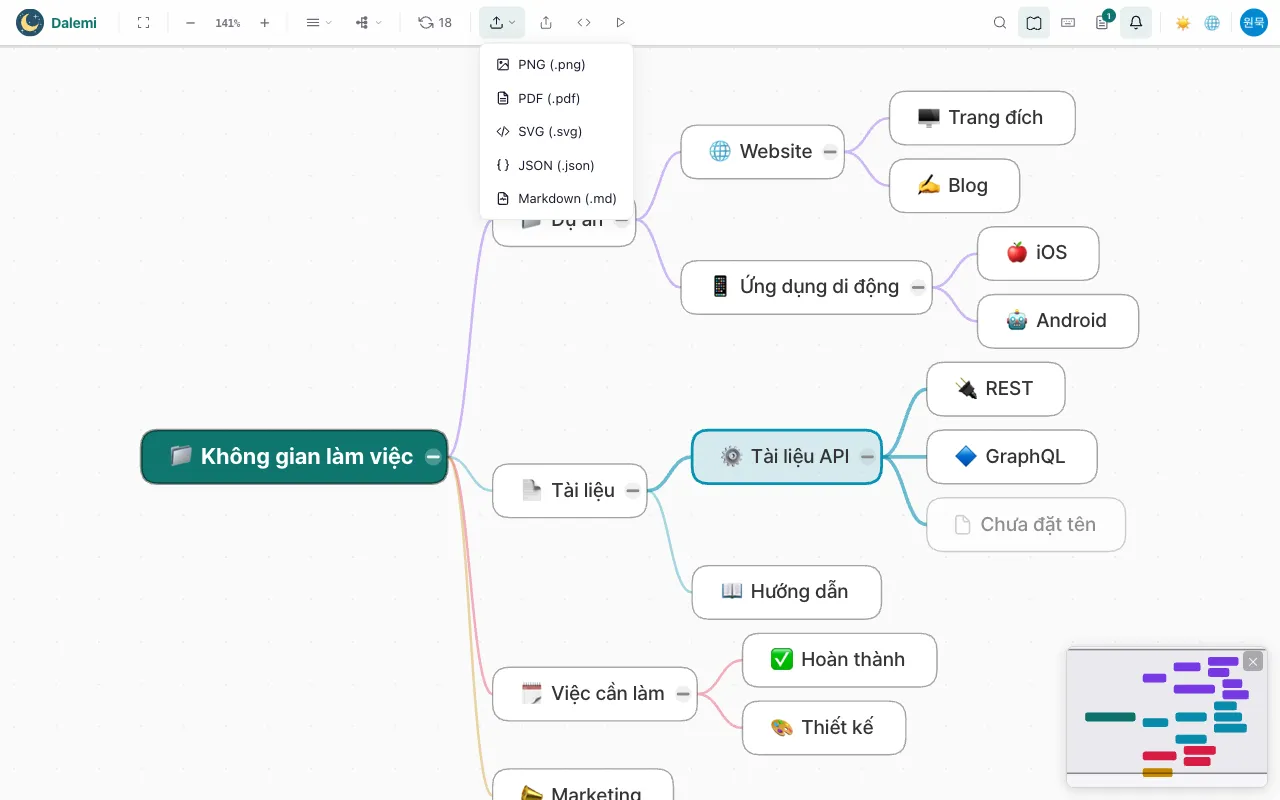Toggle fullscreen view icon
Viewport: 1280px width, 800px height.
(143, 22)
